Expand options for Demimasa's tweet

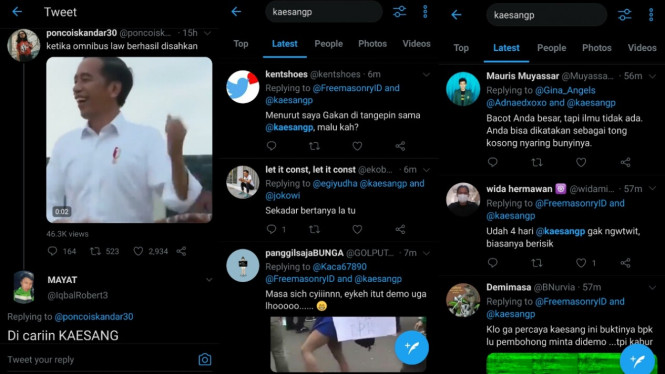click(652, 287)
